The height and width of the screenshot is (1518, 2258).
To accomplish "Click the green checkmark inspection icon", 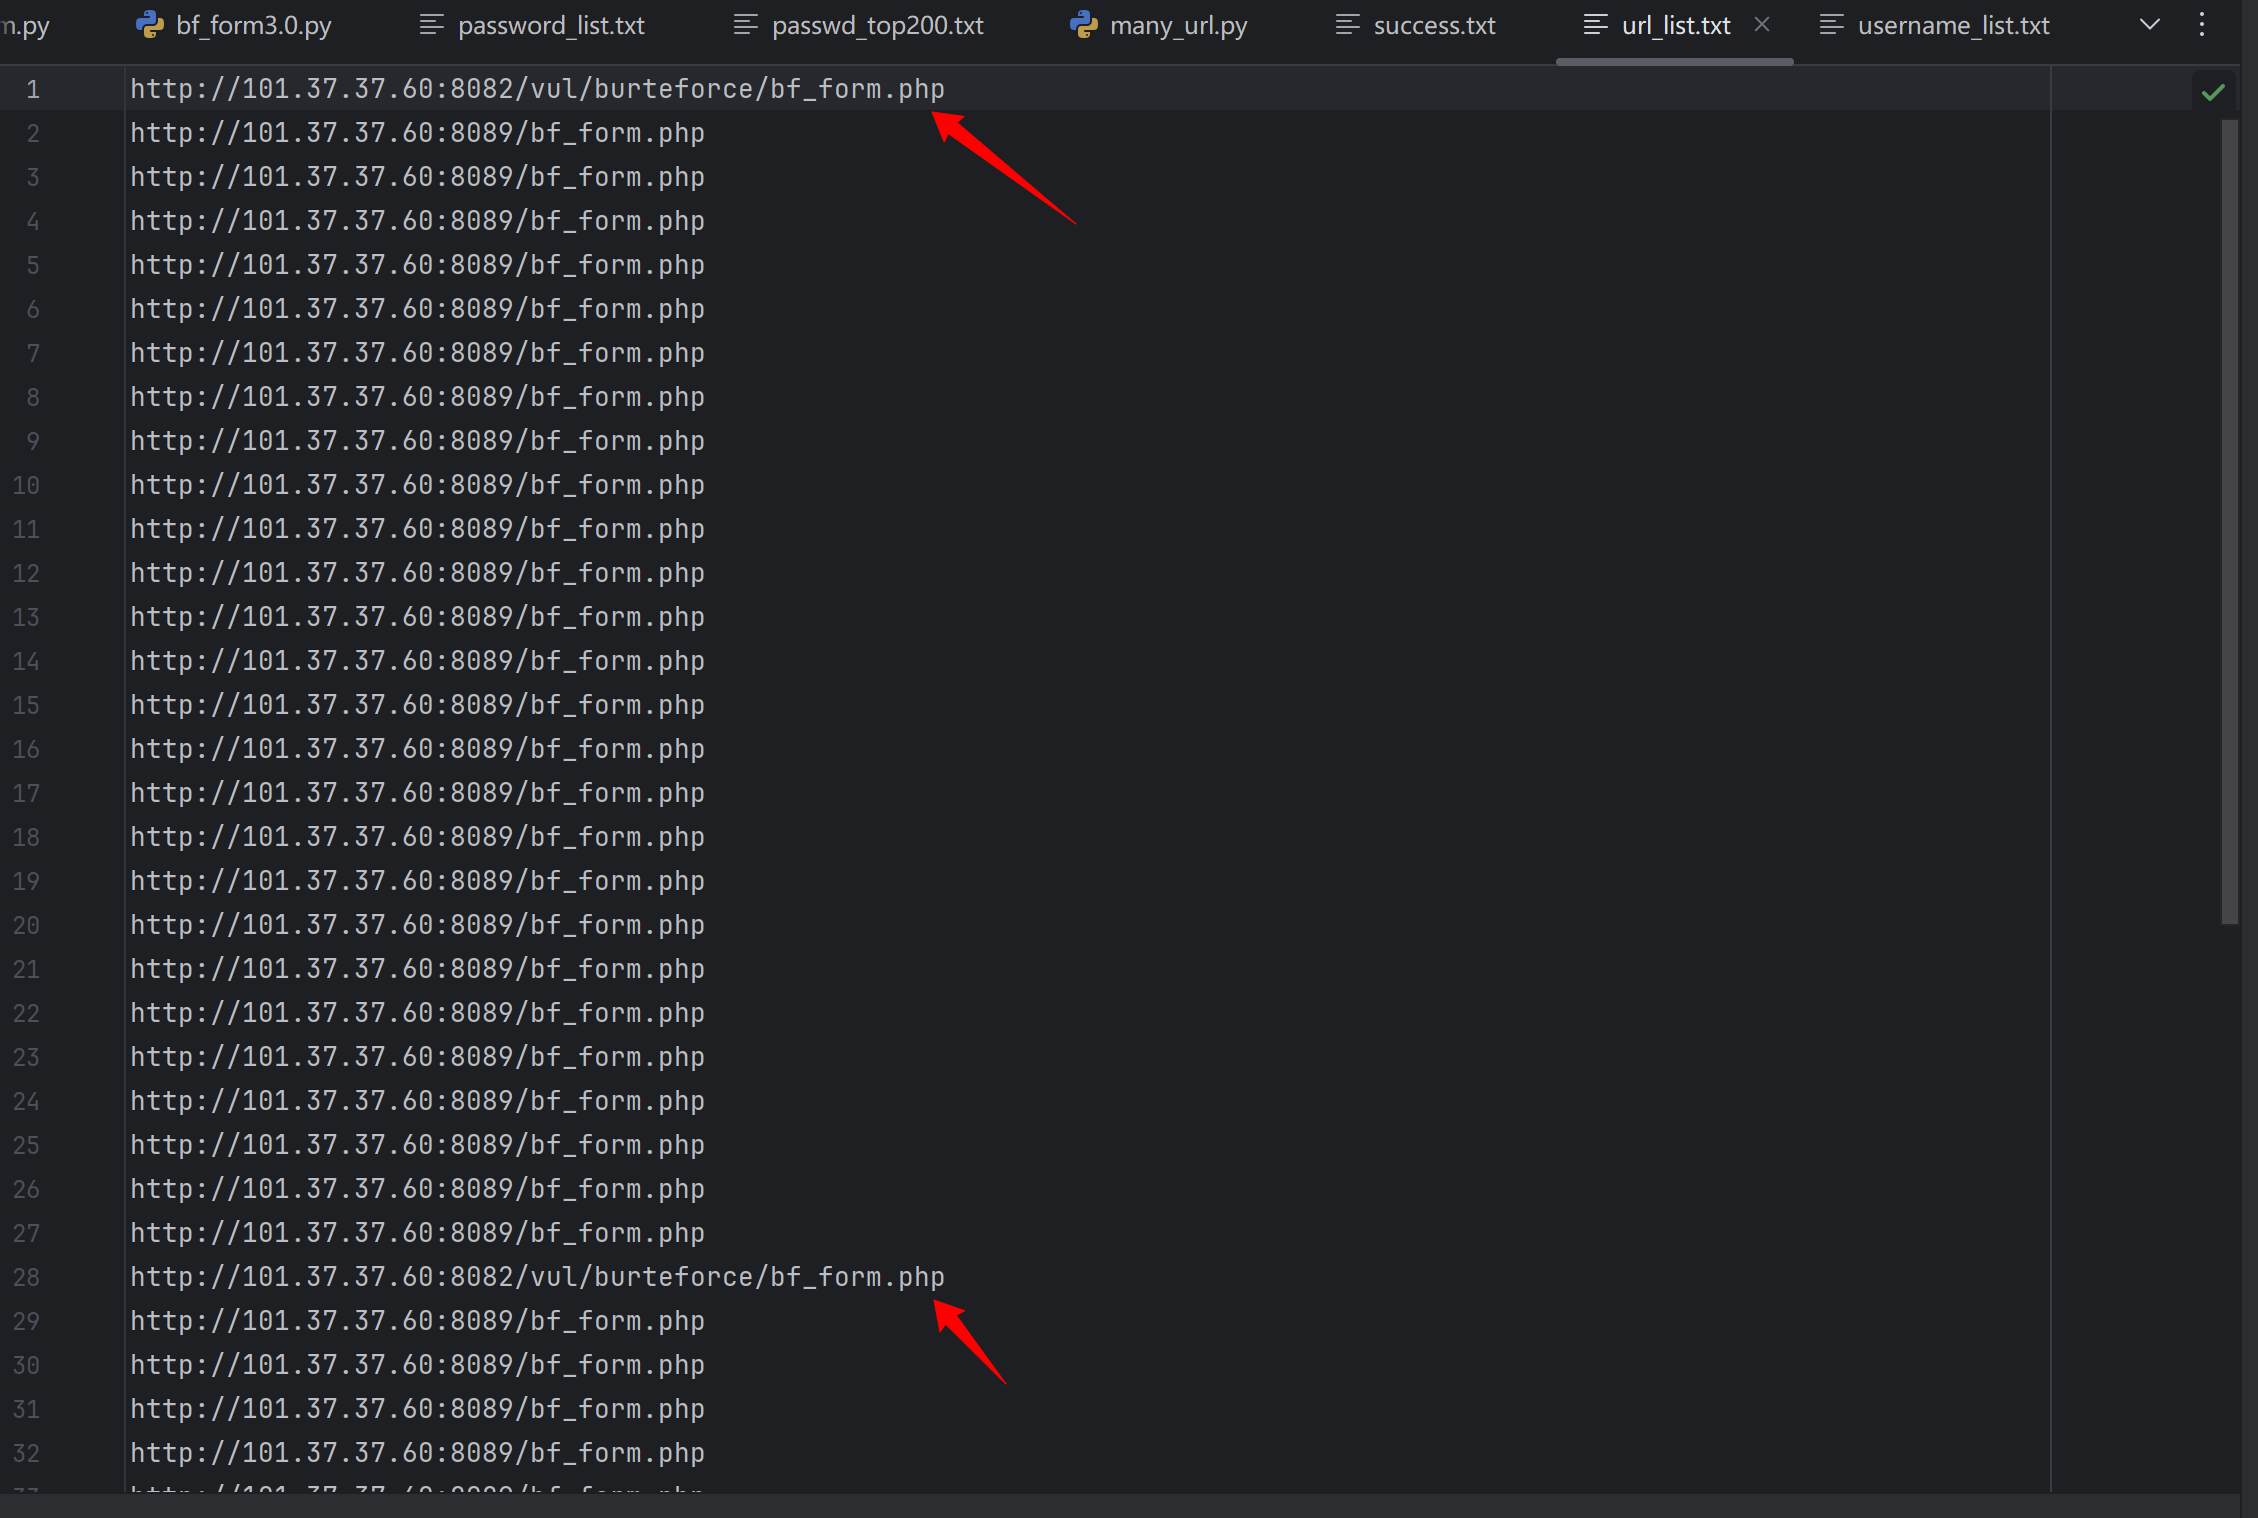I will (2213, 92).
